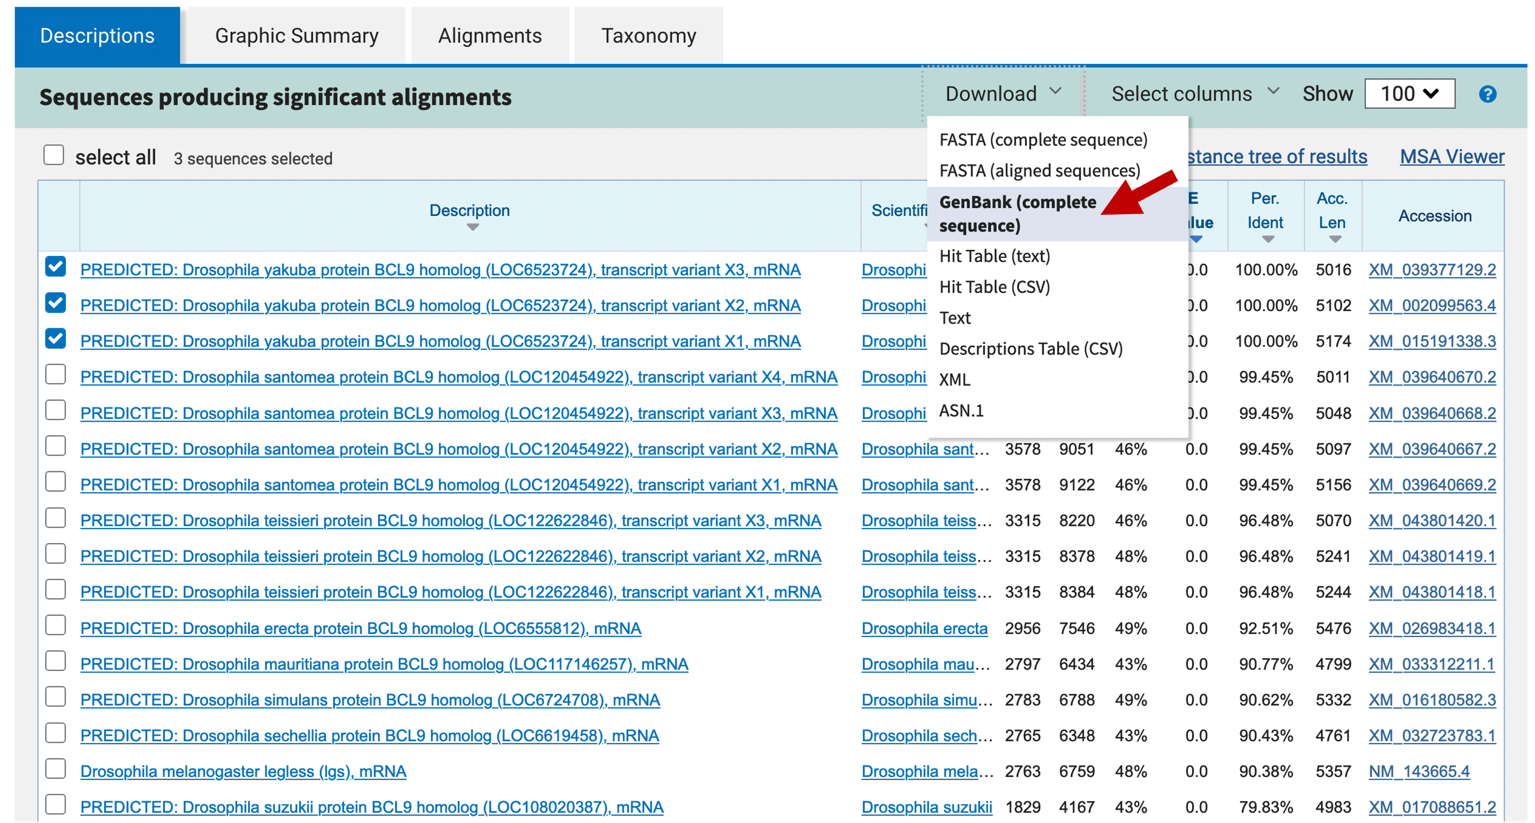The image size is (1535, 823).
Task: Click the 5476 accession length value
Action: coord(1333,628)
